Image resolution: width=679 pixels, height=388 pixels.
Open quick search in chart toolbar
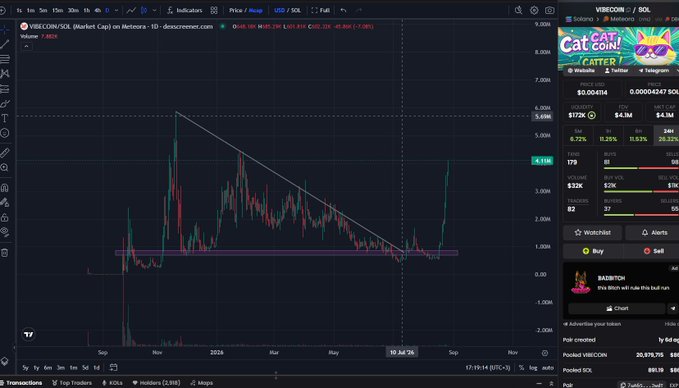[518, 10]
